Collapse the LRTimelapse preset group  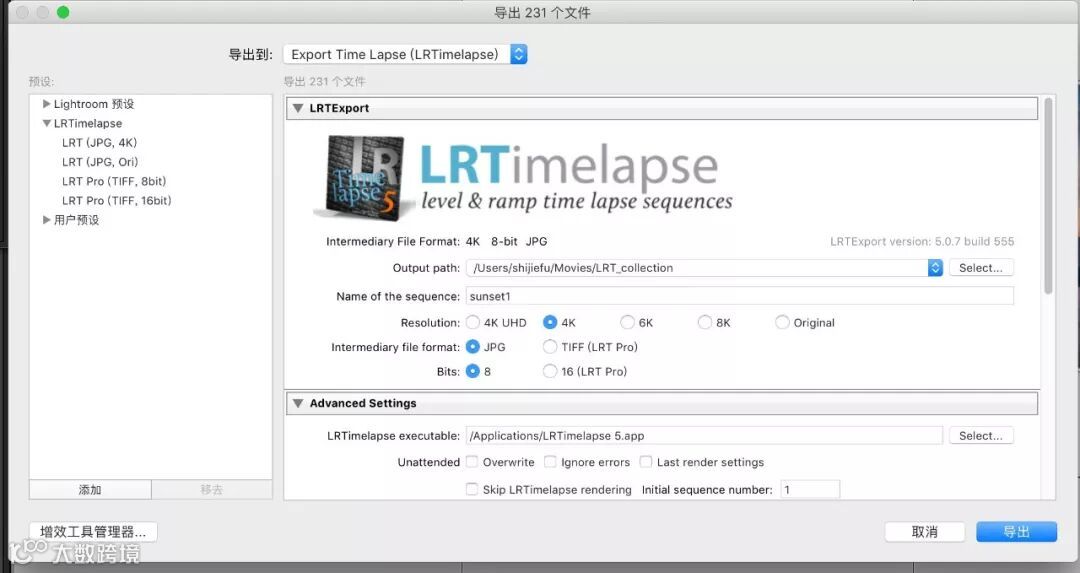click(46, 123)
